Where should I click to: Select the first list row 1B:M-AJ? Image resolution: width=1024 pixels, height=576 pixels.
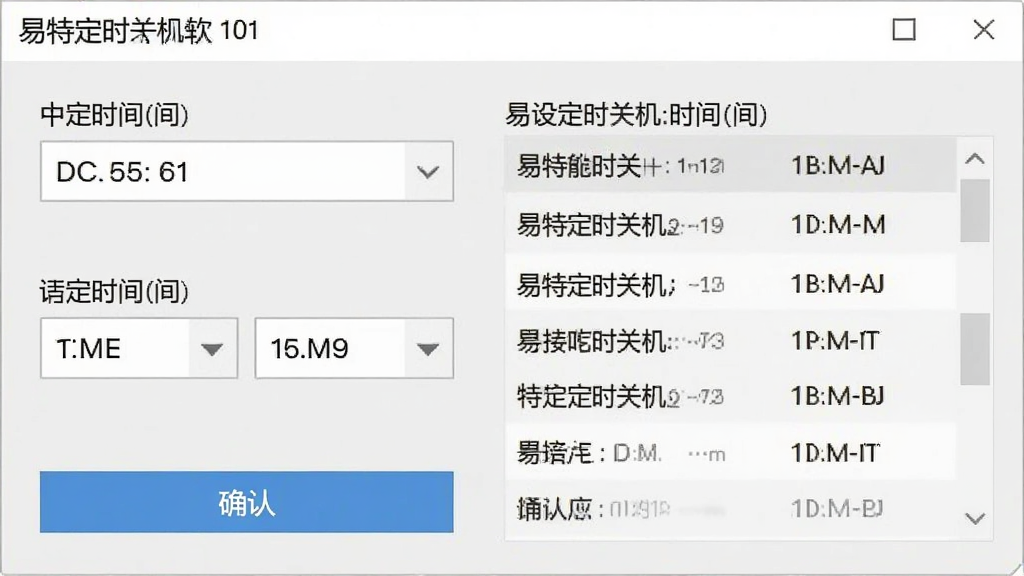[x=730, y=165]
